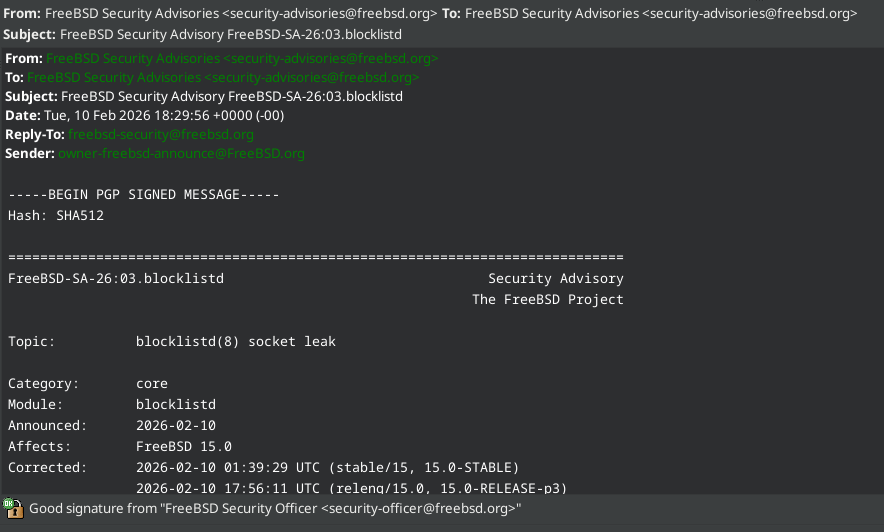Click the freebsd-security@freebsd.org Reply-To link
Viewport: 884px width, 532px height.
pyautogui.click(x=160, y=134)
